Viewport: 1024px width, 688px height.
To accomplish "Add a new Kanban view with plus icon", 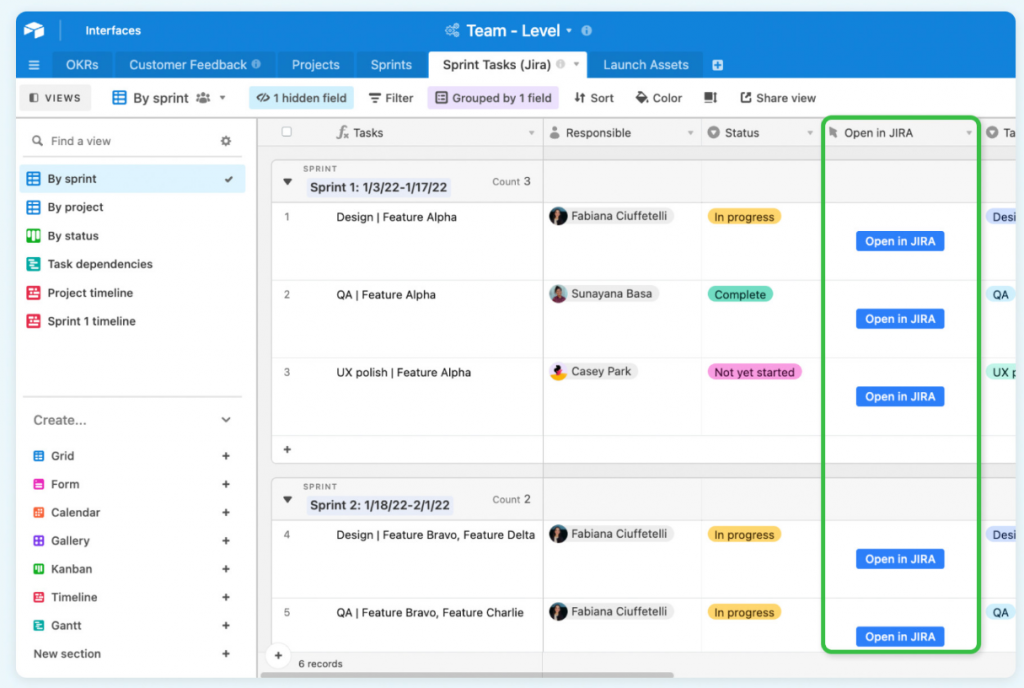I will point(225,569).
